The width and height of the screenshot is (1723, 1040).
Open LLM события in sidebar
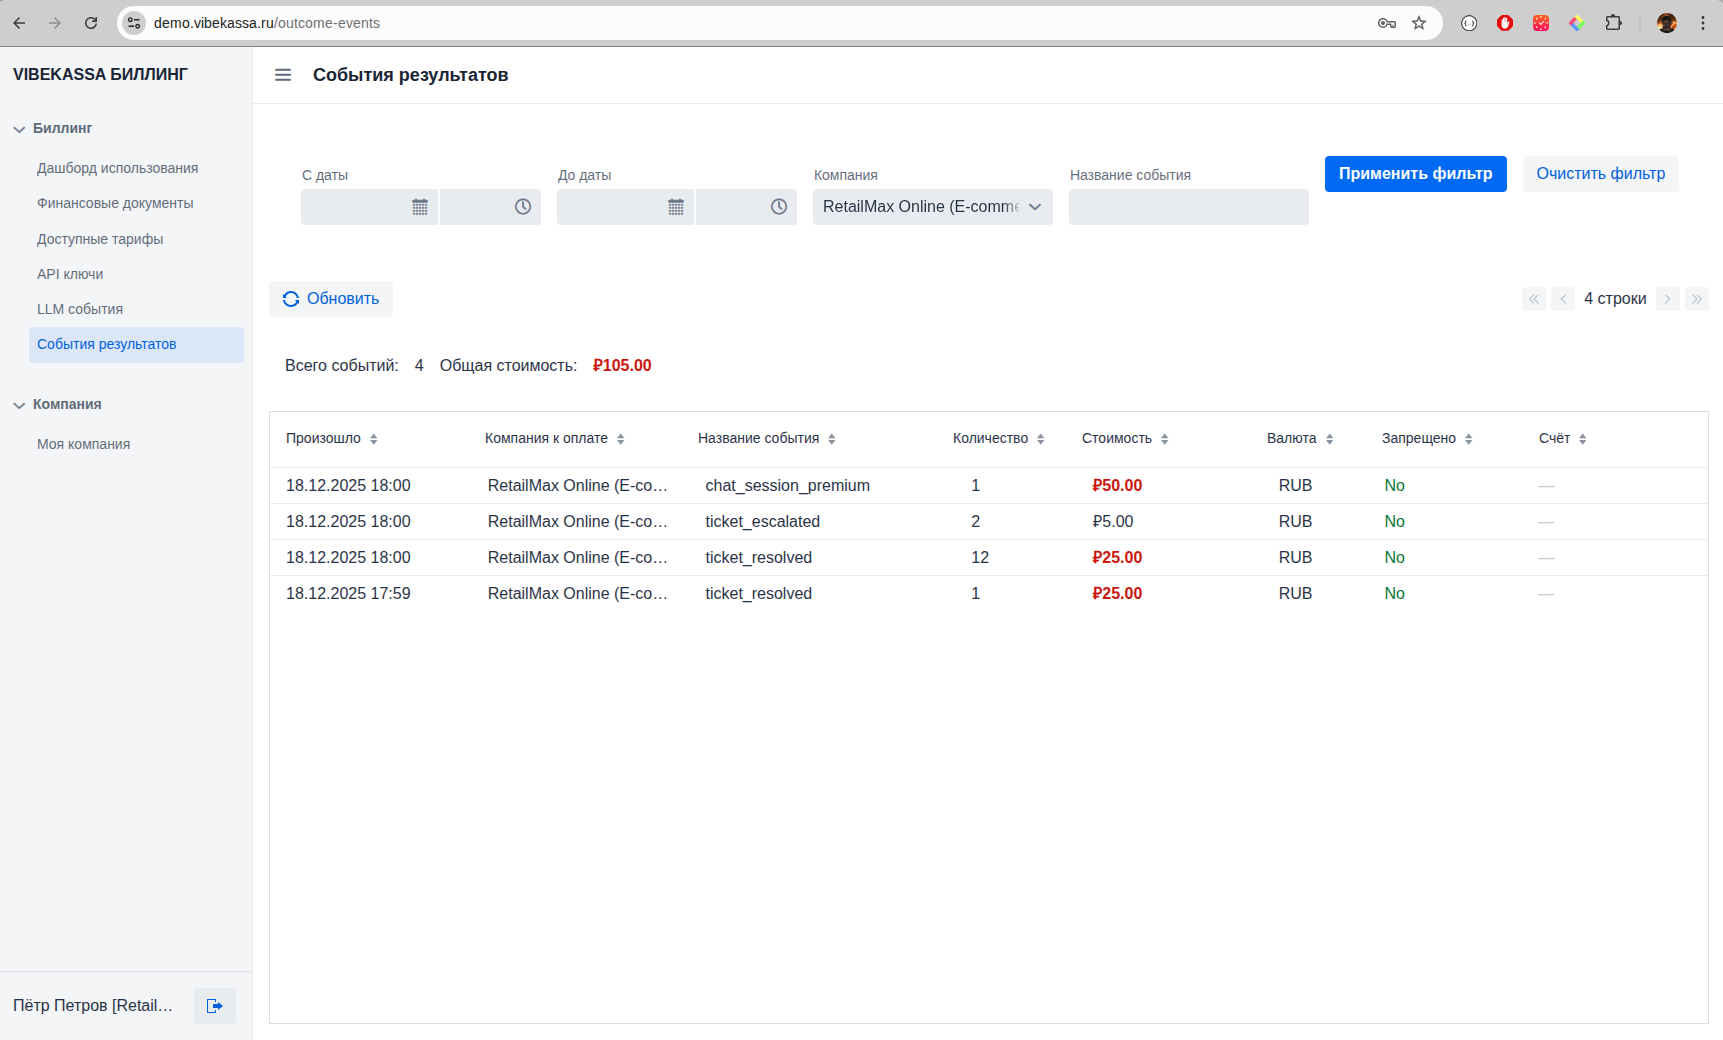tap(80, 309)
